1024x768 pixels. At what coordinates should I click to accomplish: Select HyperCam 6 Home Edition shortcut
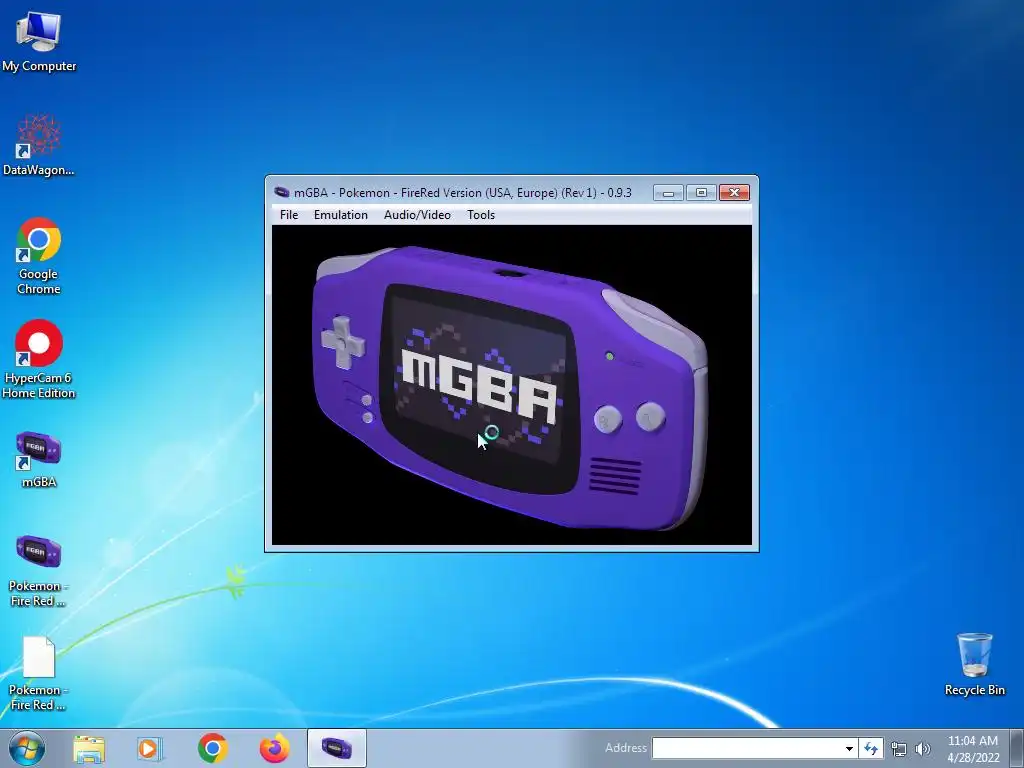pos(39,359)
